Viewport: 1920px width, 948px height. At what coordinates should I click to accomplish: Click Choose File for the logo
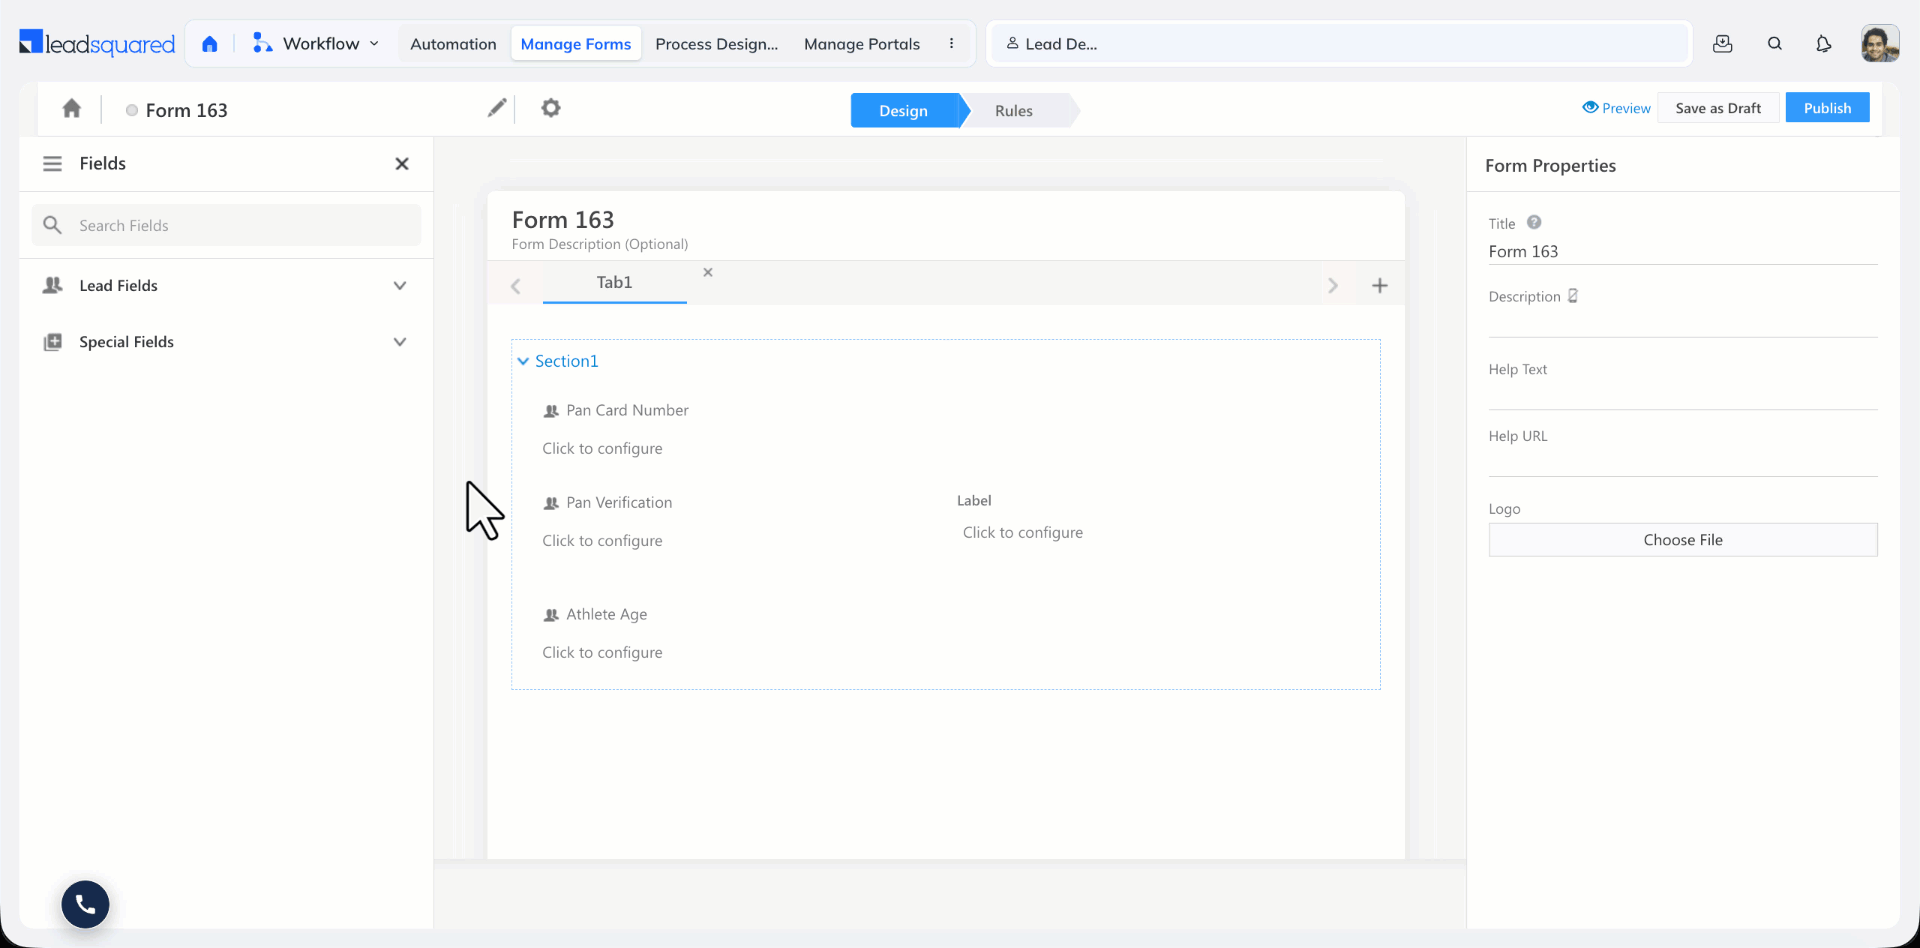pyautogui.click(x=1683, y=540)
